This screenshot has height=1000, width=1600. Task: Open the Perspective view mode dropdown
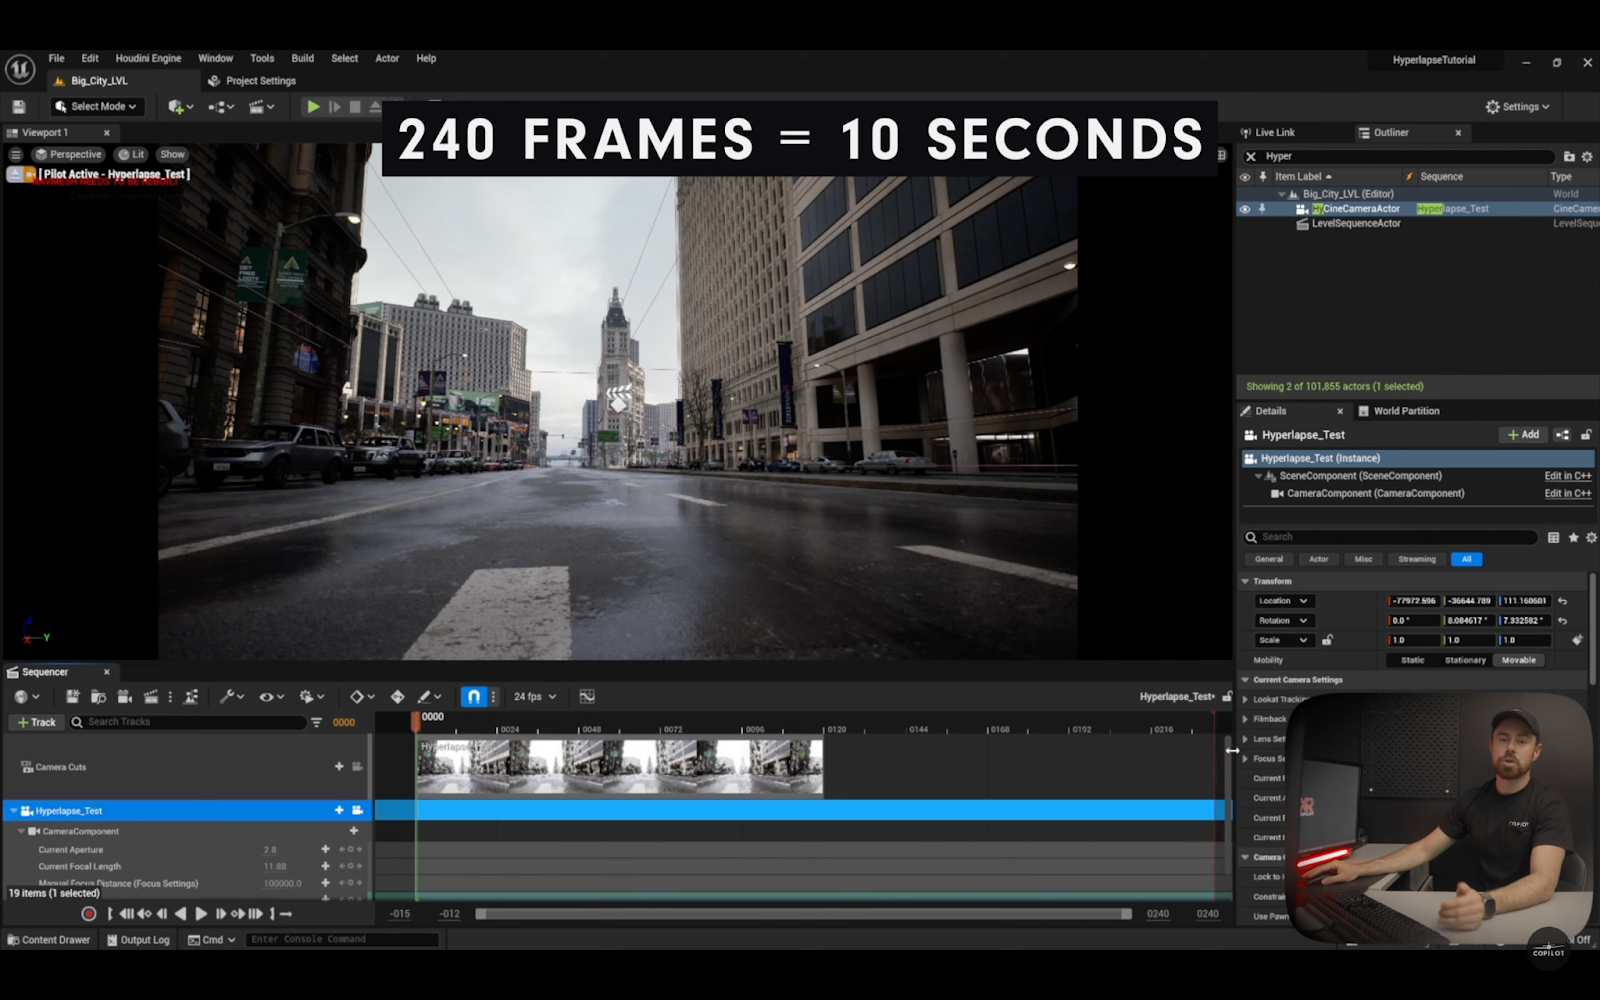[67, 154]
